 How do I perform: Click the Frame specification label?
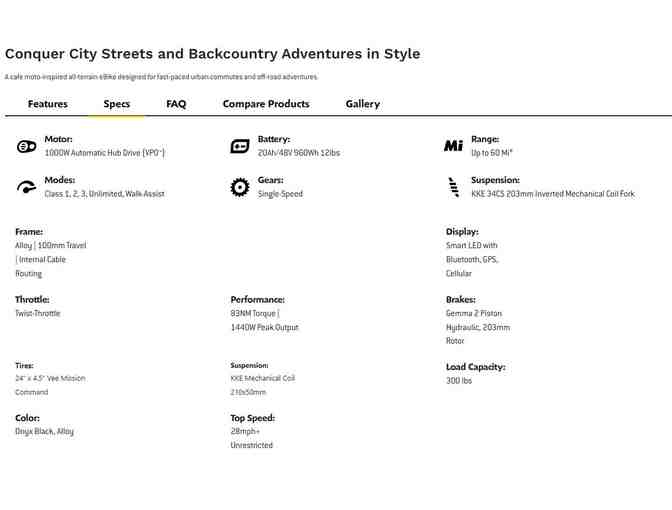(29, 232)
